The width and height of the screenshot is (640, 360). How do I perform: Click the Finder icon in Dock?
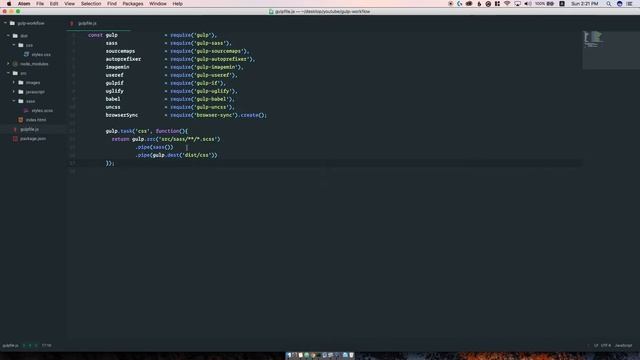pos(289,356)
